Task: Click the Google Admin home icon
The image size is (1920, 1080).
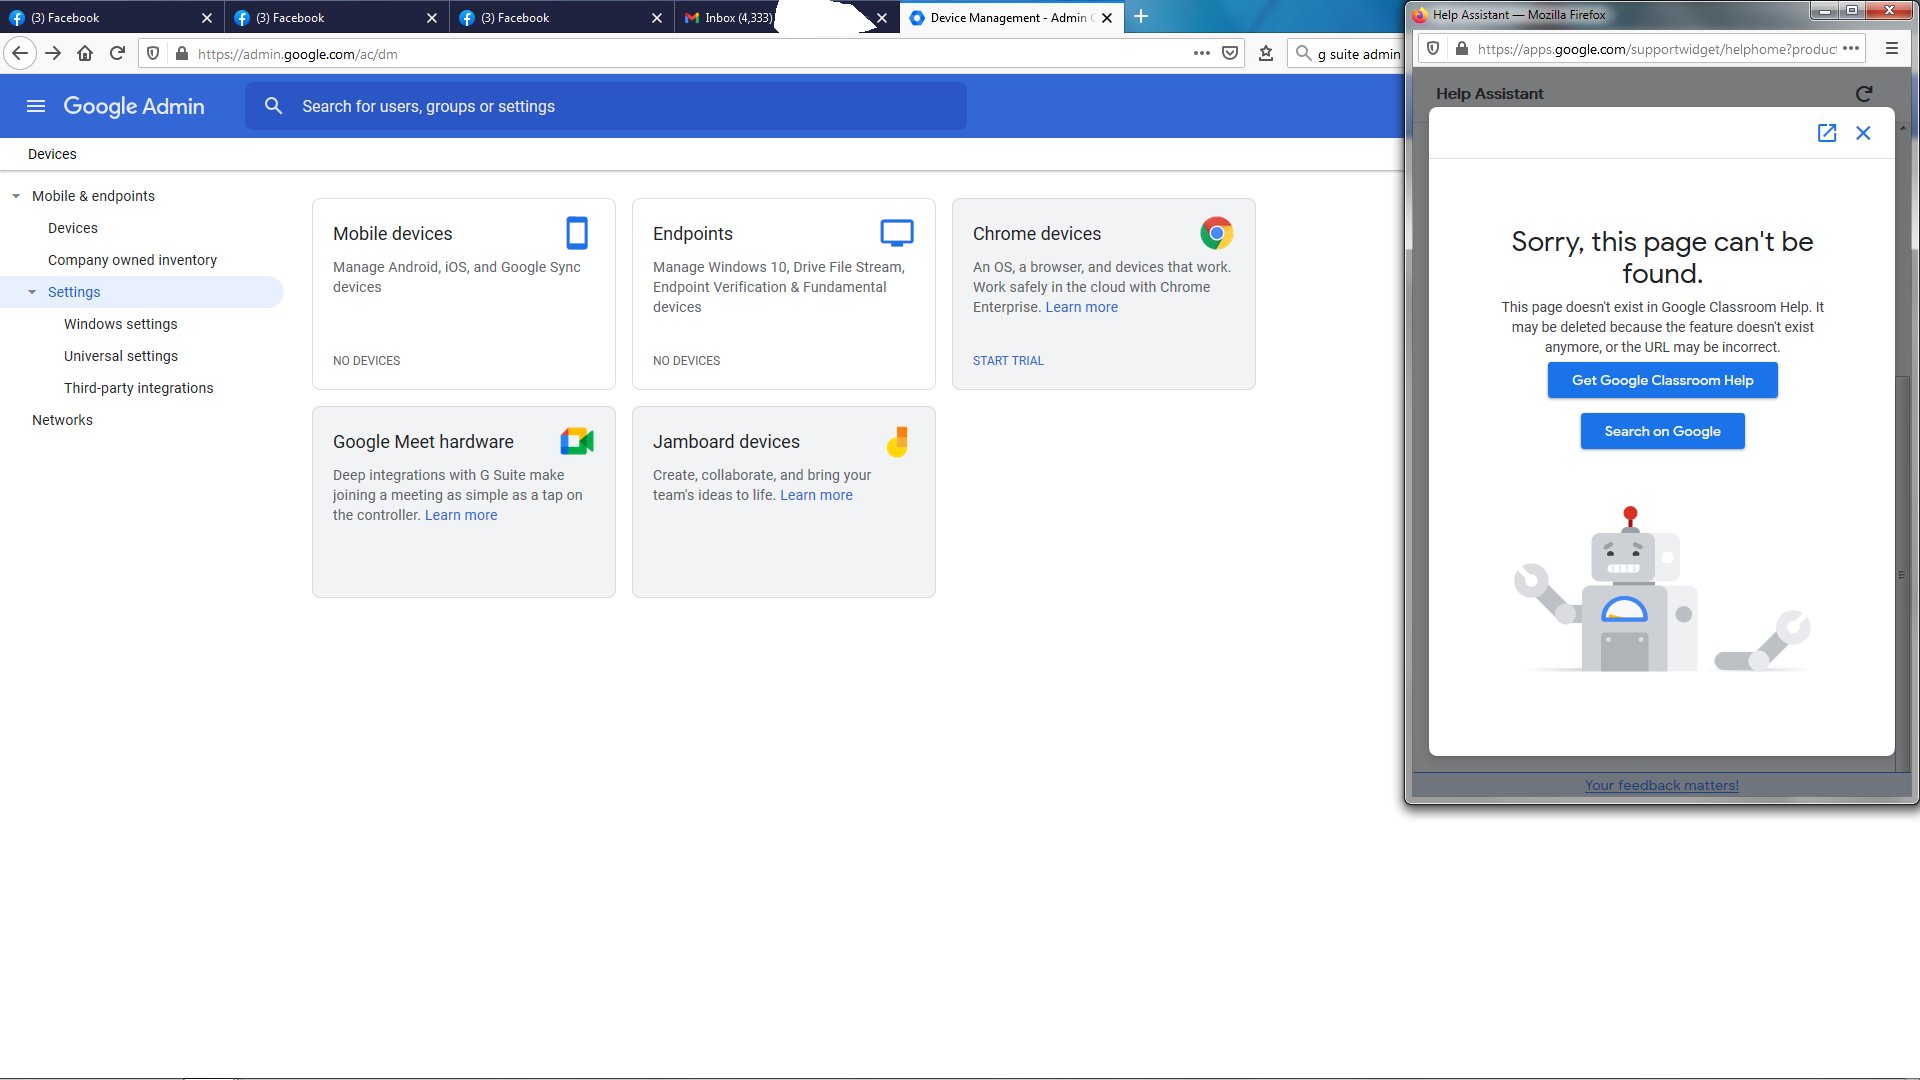Action: 133,105
